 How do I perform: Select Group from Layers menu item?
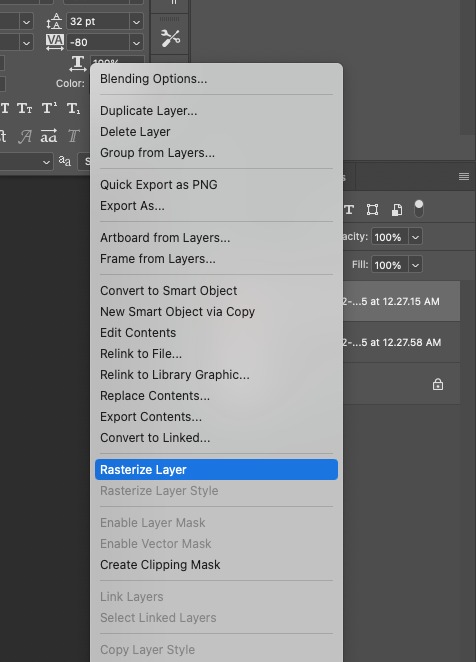216,153
